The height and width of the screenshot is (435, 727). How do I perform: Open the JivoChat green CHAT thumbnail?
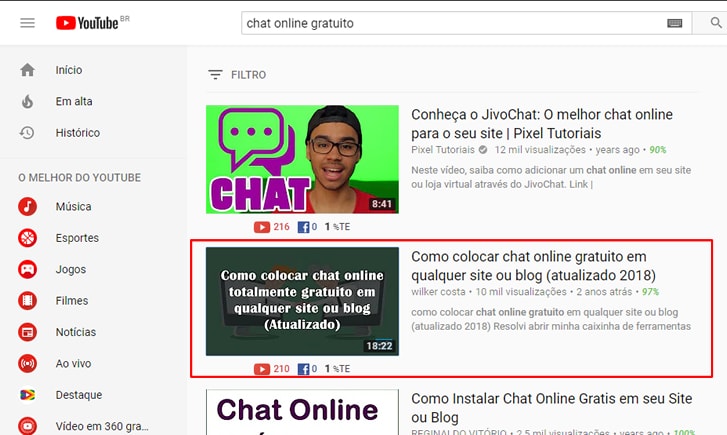(x=302, y=159)
